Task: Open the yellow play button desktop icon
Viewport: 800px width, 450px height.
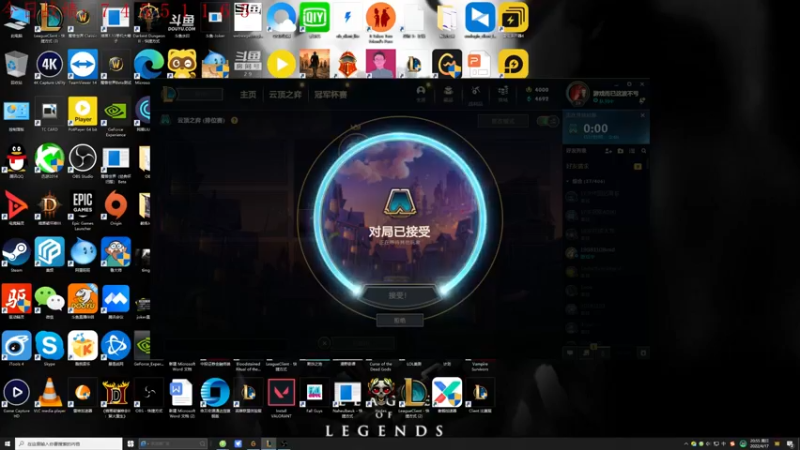Action: coord(281,64)
